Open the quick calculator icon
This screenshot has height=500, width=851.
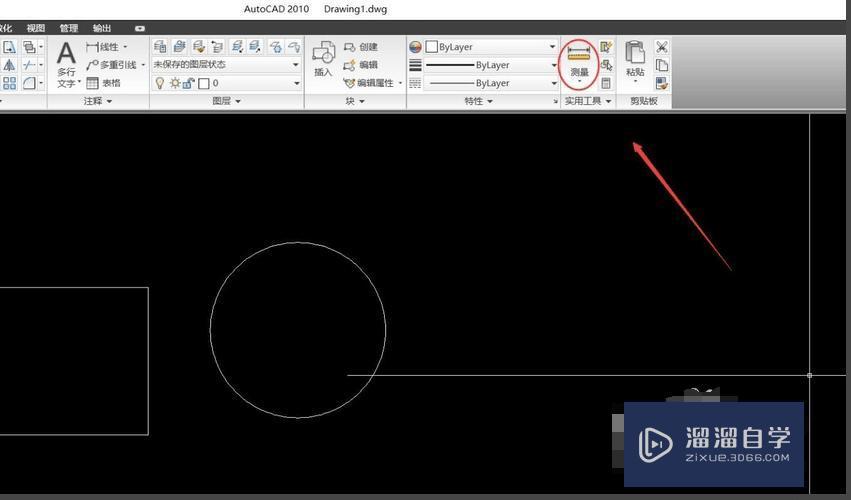click(x=606, y=83)
